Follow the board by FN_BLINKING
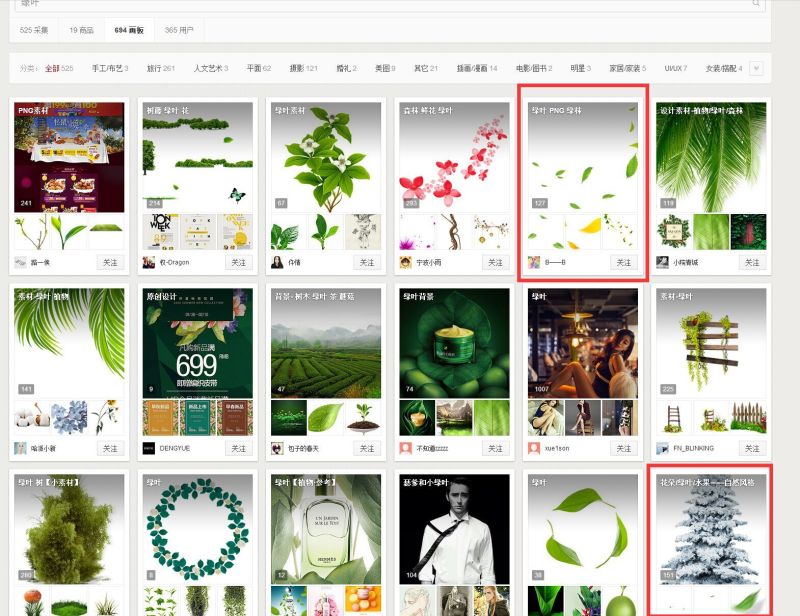Image resolution: width=800 pixels, height=616 pixels. click(752, 448)
